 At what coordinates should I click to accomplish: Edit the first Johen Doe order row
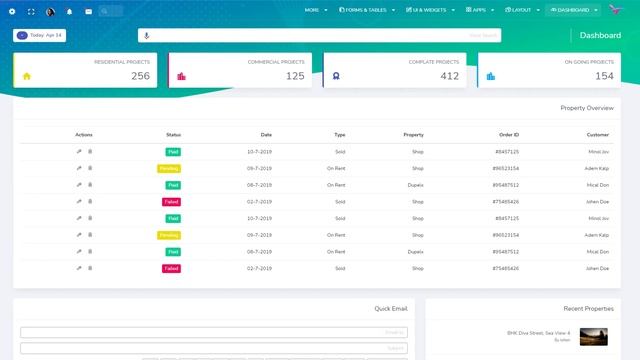79,202
